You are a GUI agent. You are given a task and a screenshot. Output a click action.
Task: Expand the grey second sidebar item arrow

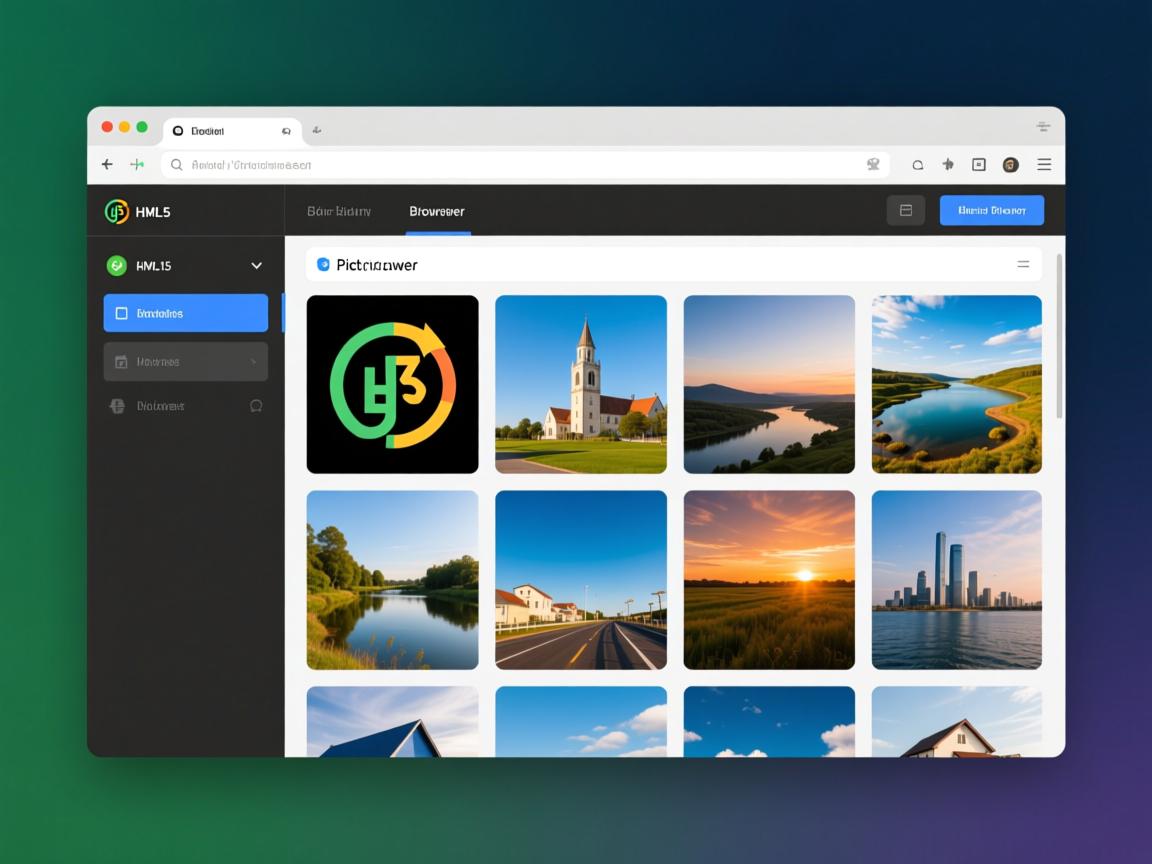pyautogui.click(x=253, y=362)
